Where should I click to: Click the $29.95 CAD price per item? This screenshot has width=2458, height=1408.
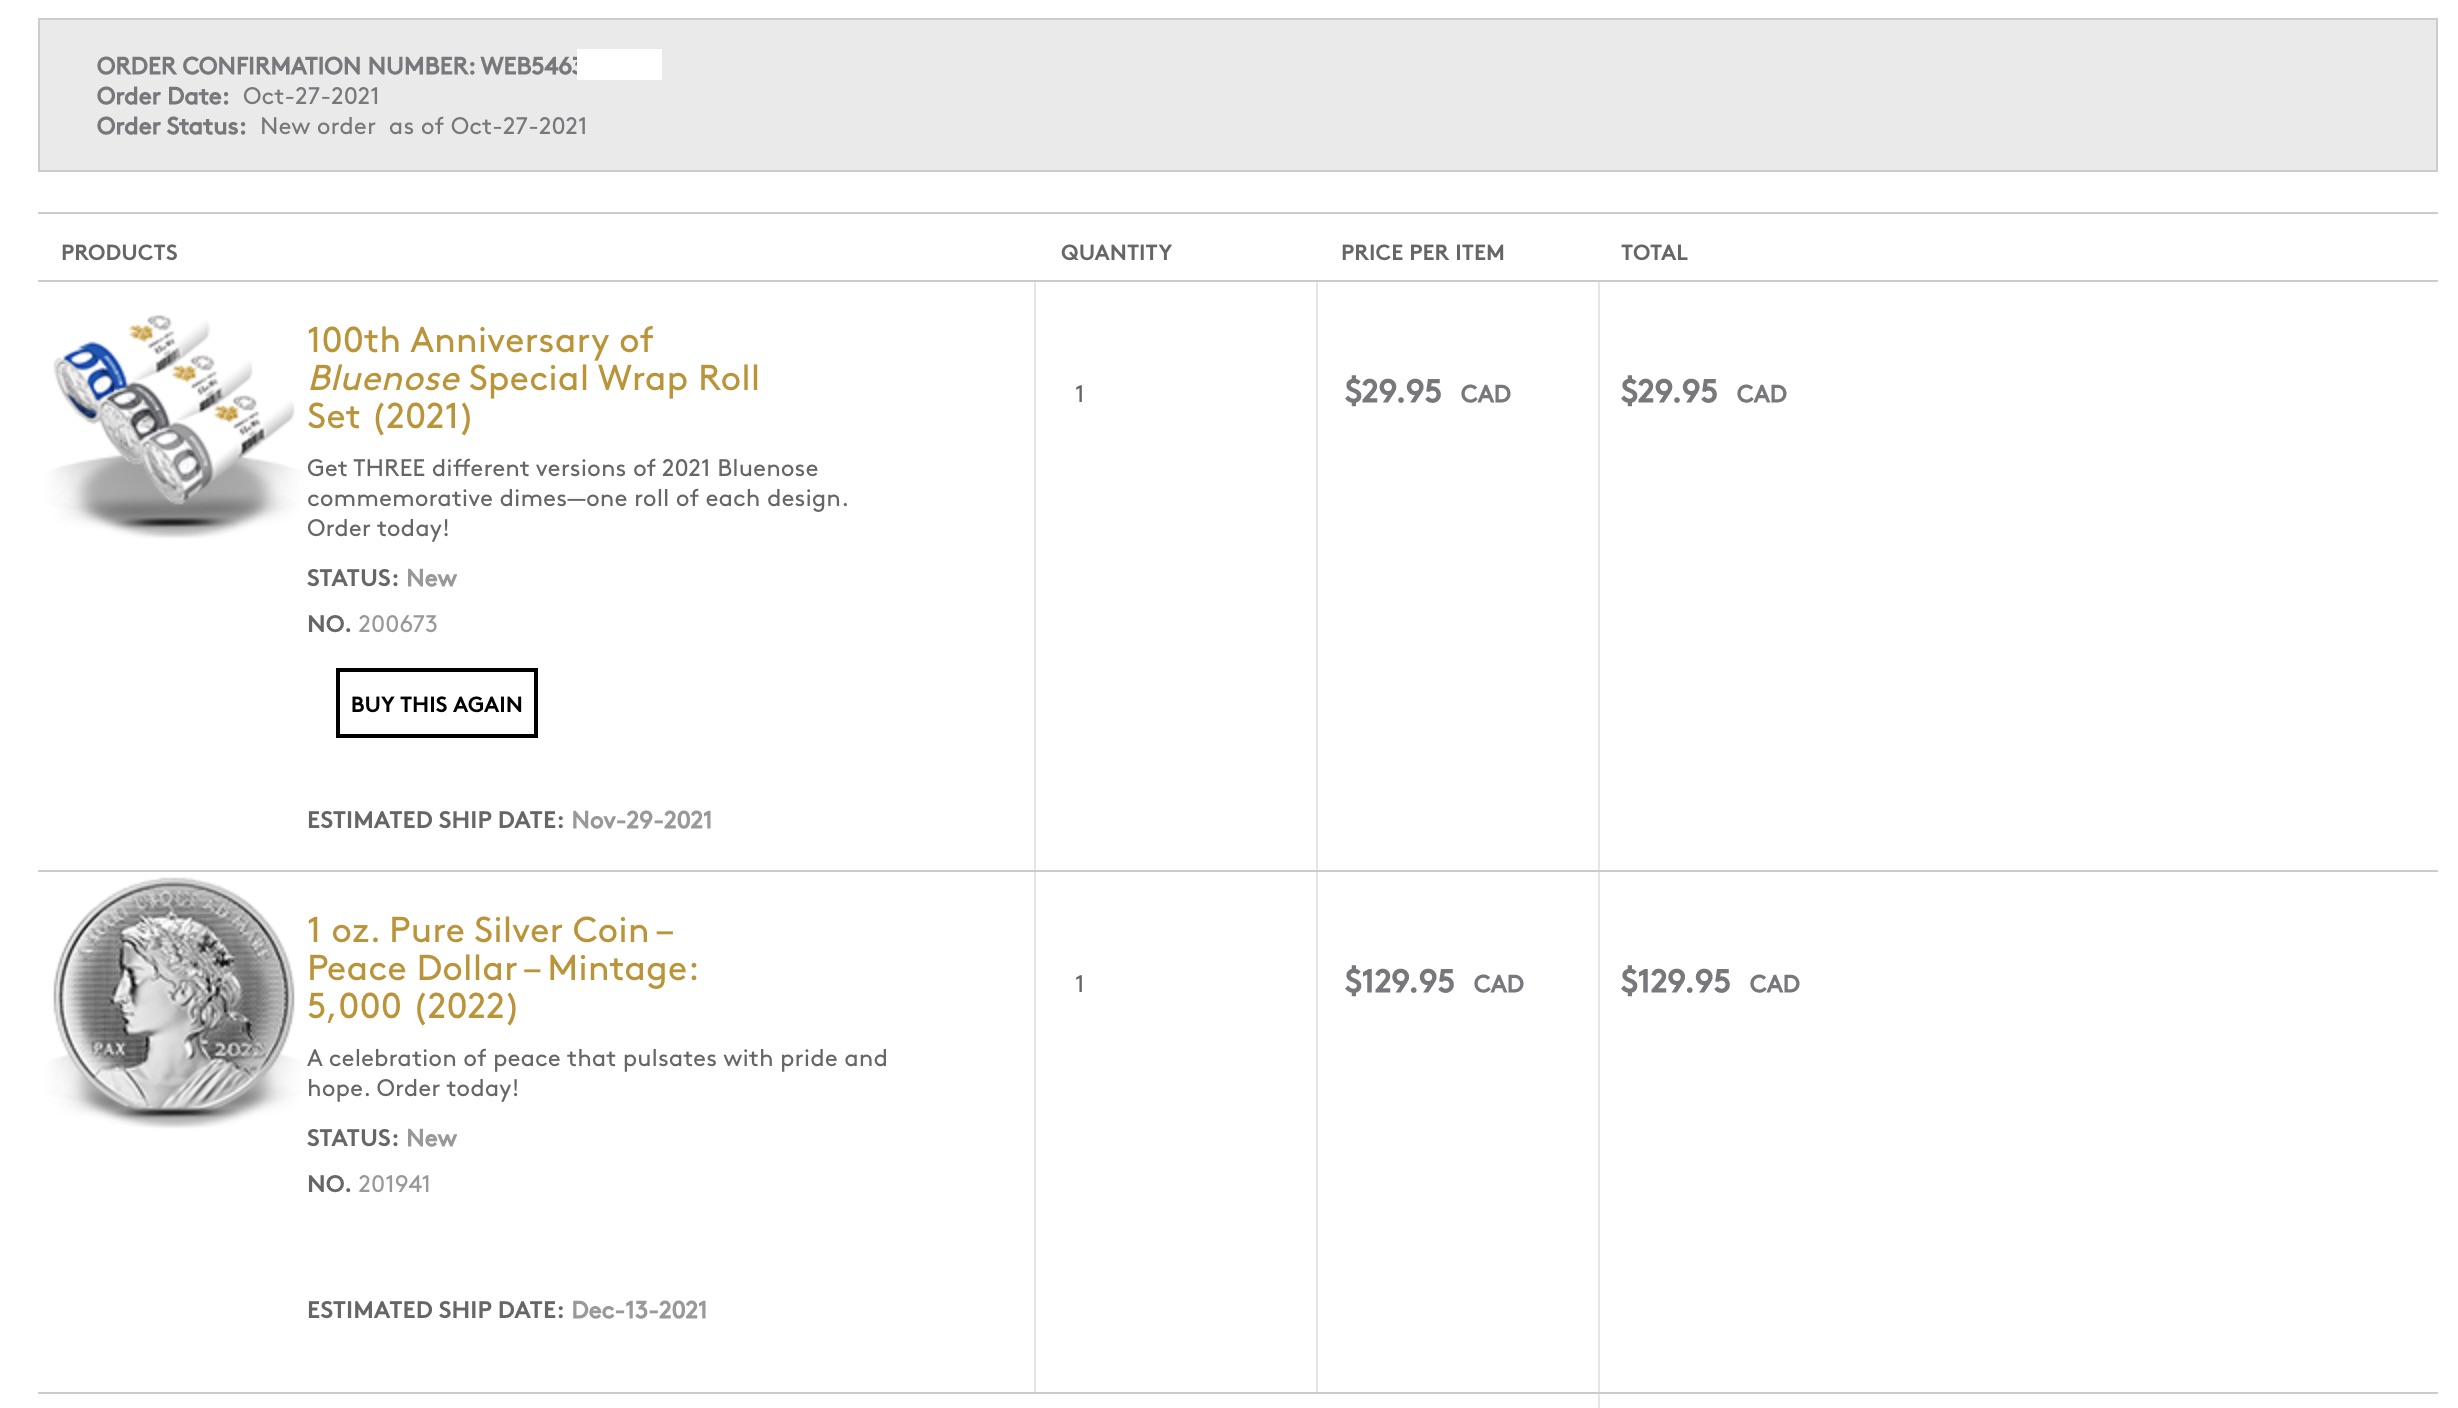1427,391
